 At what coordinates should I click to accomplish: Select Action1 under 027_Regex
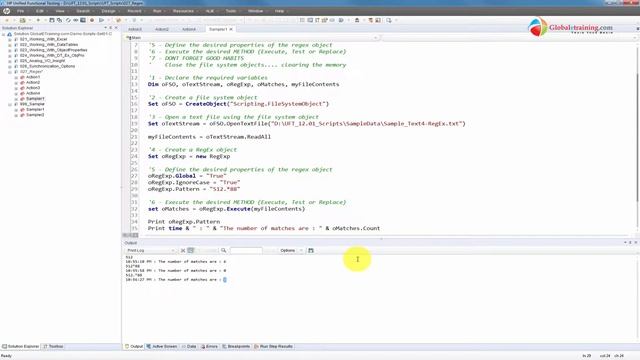[33, 77]
